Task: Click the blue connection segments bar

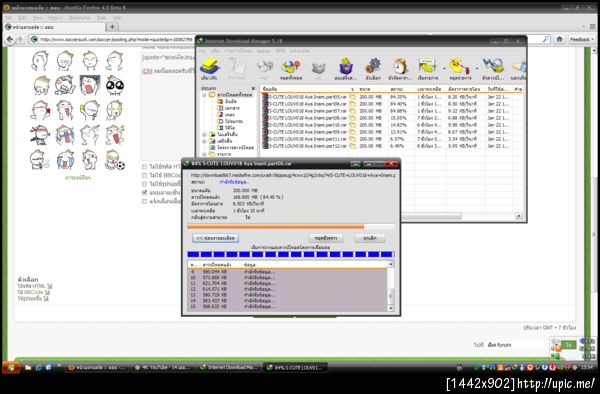Action: coord(290,254)
